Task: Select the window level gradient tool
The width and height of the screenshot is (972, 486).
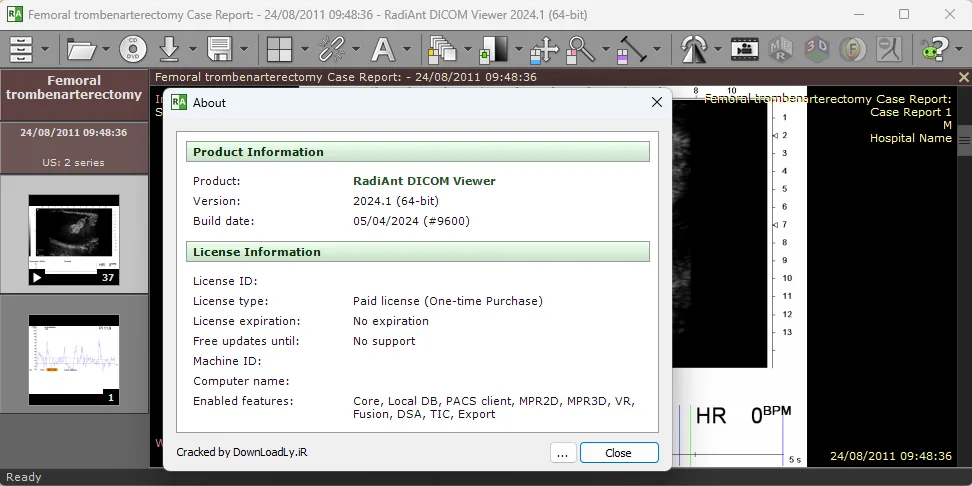Action: pyautogui.click(x=494, y=49)
